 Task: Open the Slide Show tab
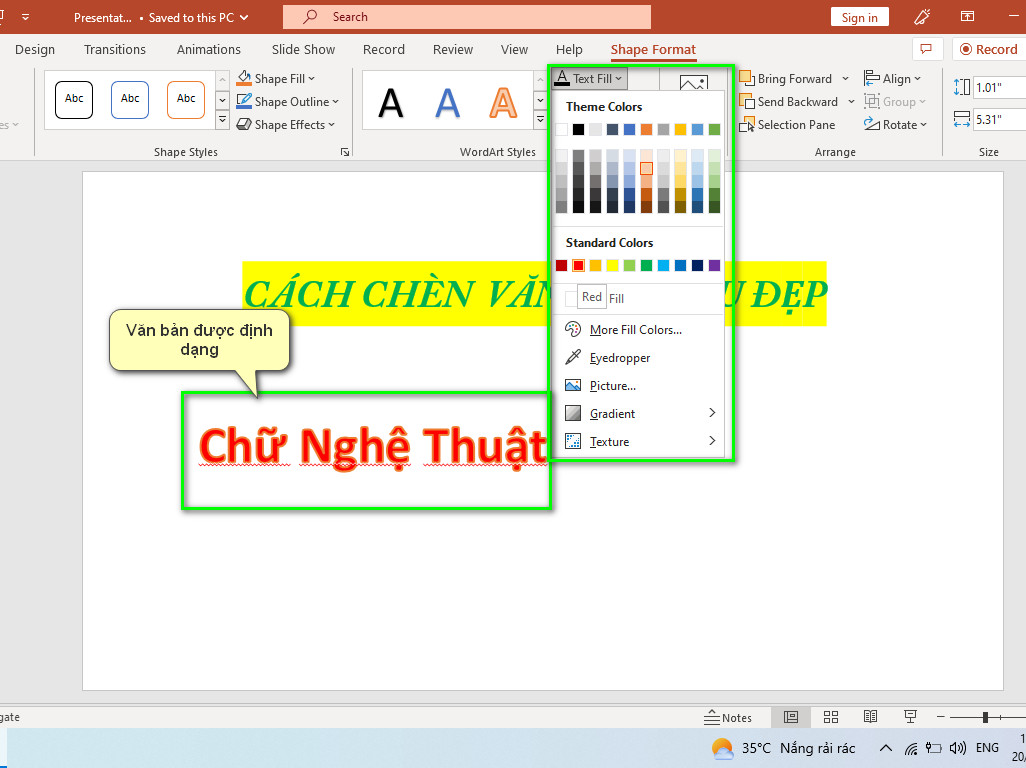tap(303, 49)
